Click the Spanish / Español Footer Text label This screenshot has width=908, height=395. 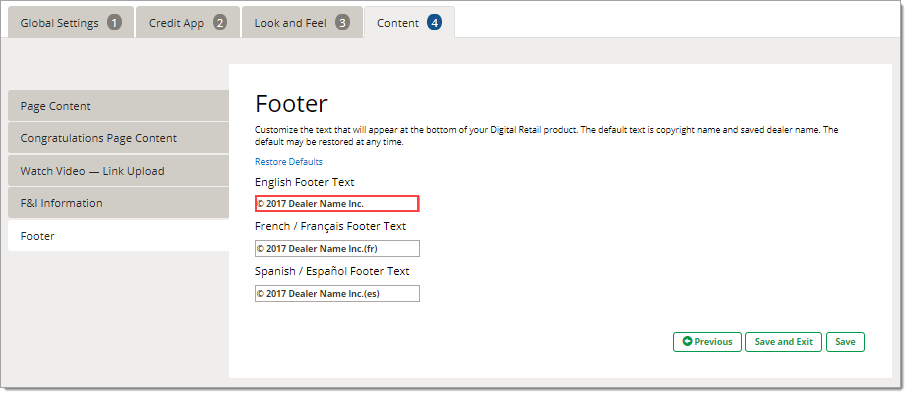tap(332, 271)
